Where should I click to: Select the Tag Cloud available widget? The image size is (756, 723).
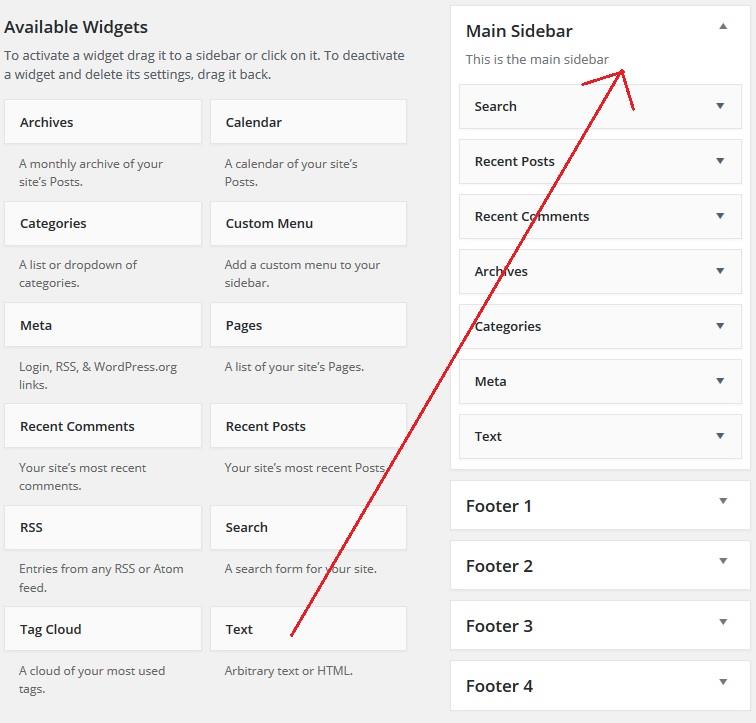point(102,629)
